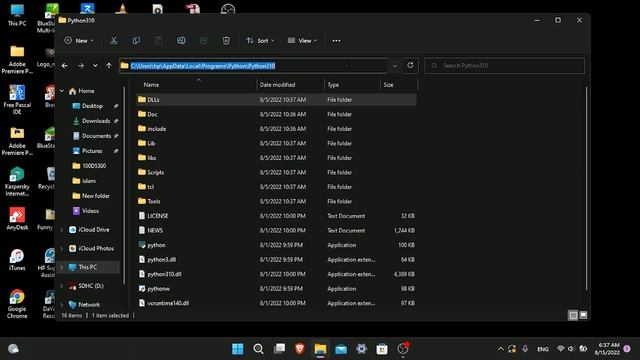This screenshot has height=360, width=640.
Task: Open File Explorer taskbar icon
Action: (320, 349)
